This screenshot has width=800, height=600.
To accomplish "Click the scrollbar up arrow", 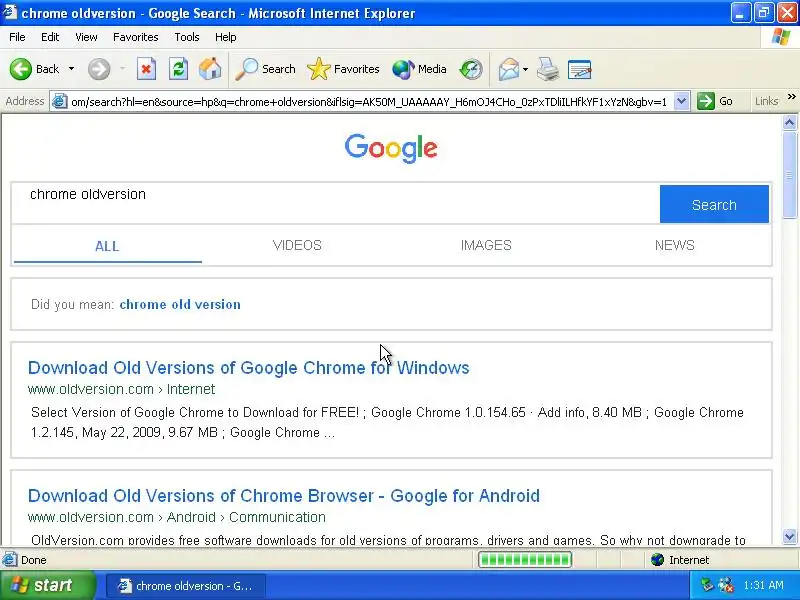I will (789, 122).
